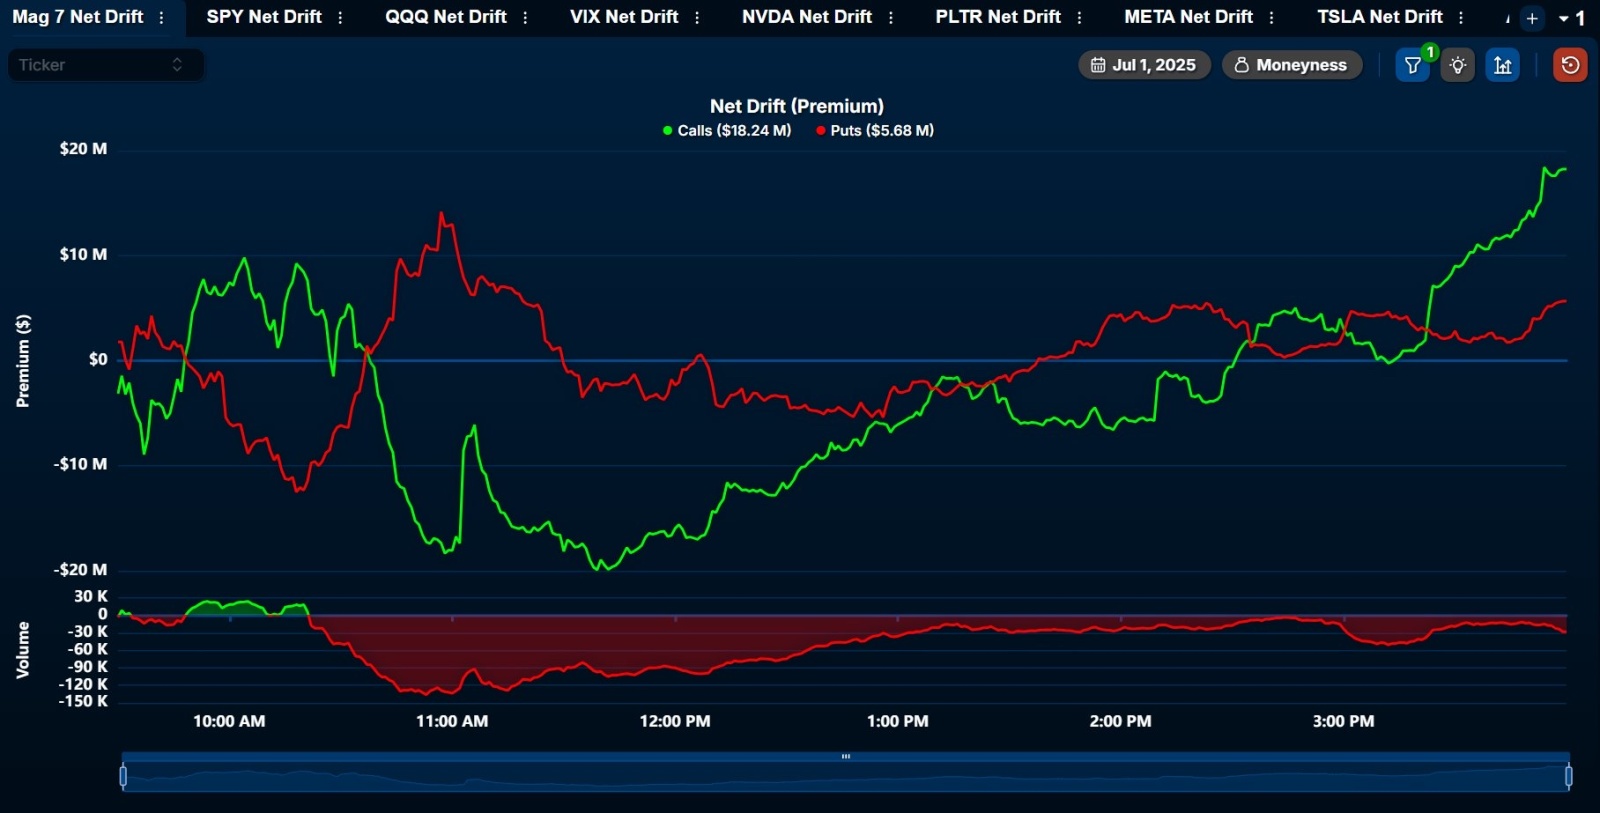Viewport: 1600px width, 813px height.
Task: Open Mag 7 Net Drift tab options menu
Action: click(x=161, y=17)
